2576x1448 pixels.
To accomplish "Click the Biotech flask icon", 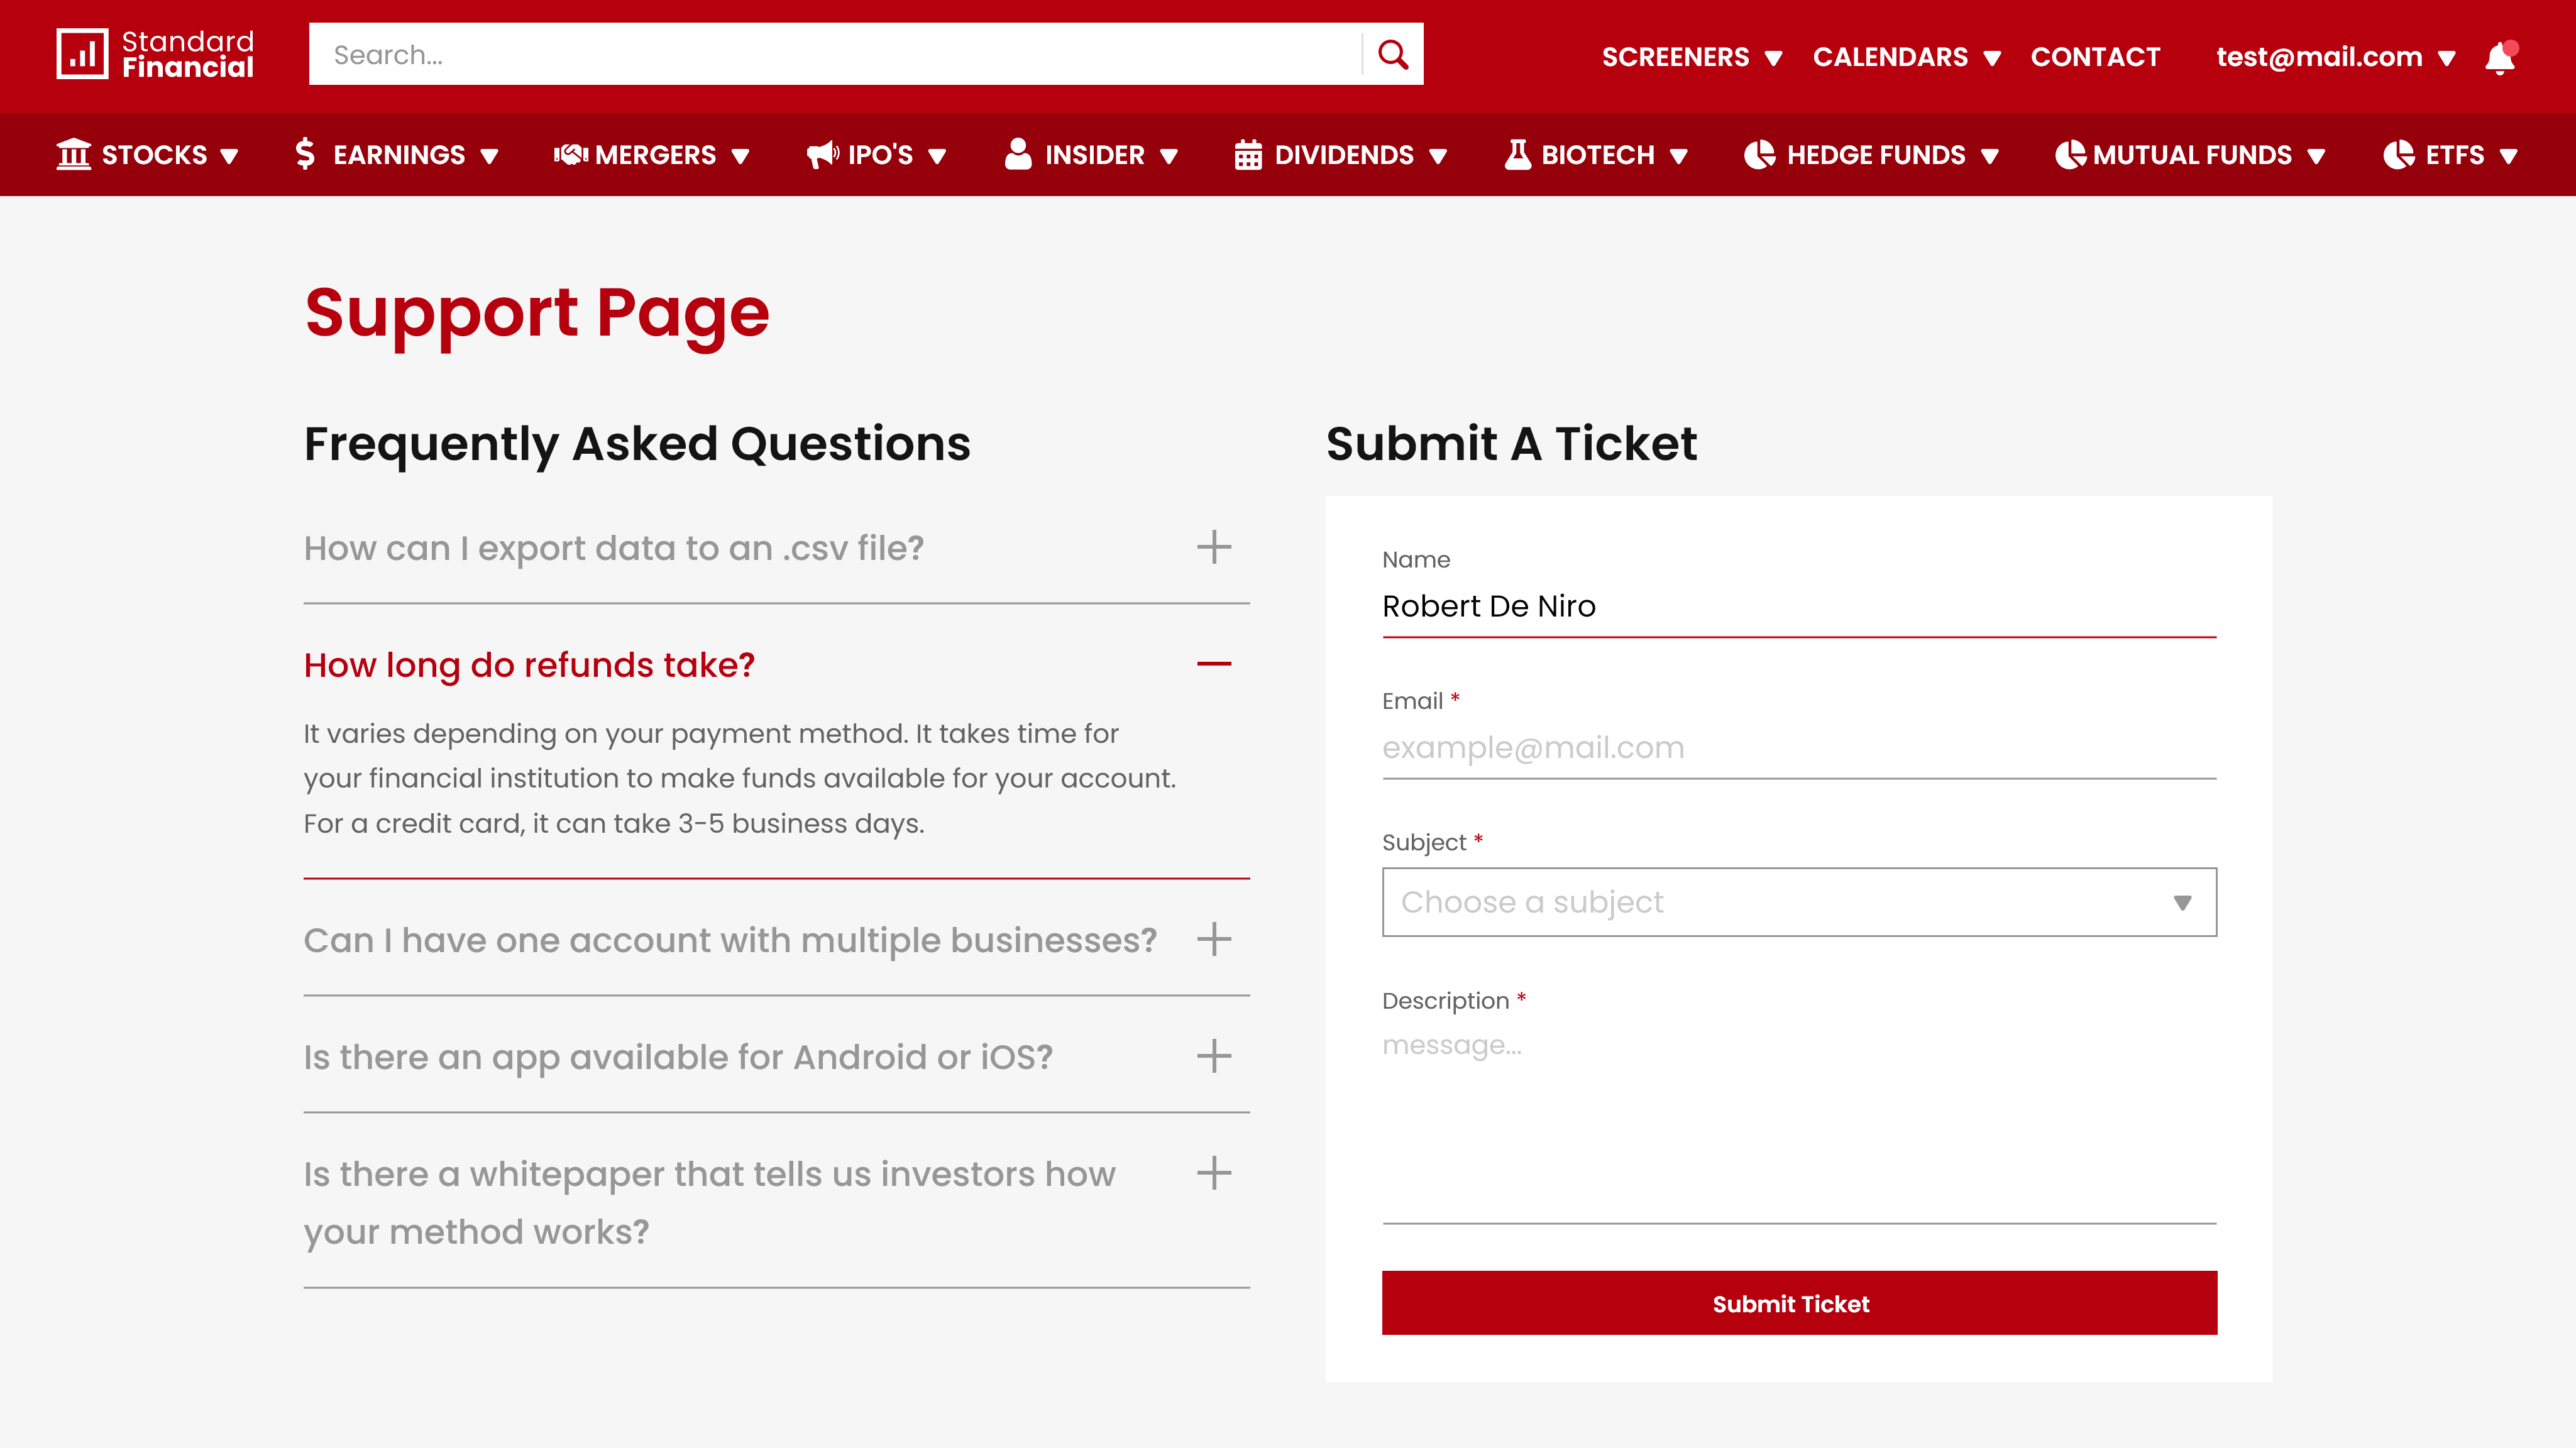I will [1518, 154].
